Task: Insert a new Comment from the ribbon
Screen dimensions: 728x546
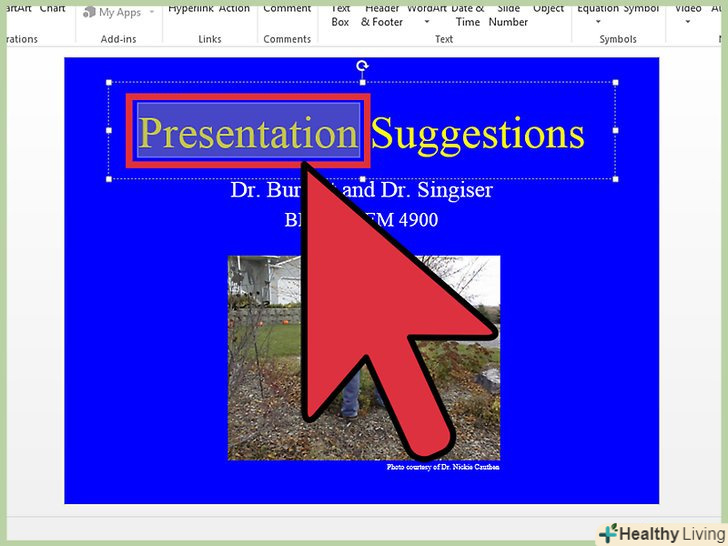Action: [x=287, y=8]
